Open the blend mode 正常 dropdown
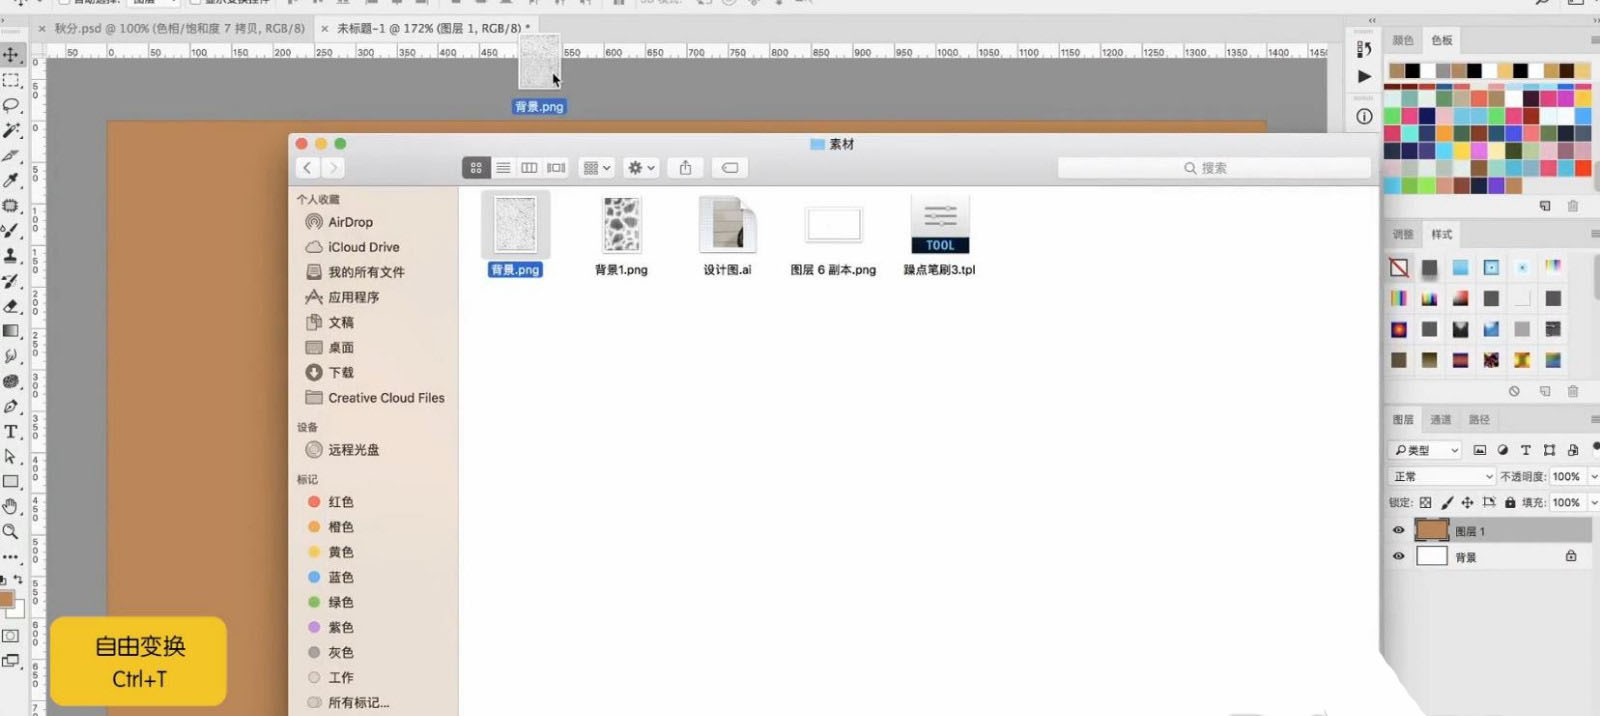The width and height of the screenshot is (1600, 716). pyautogui.click(x=1441, y=477)
